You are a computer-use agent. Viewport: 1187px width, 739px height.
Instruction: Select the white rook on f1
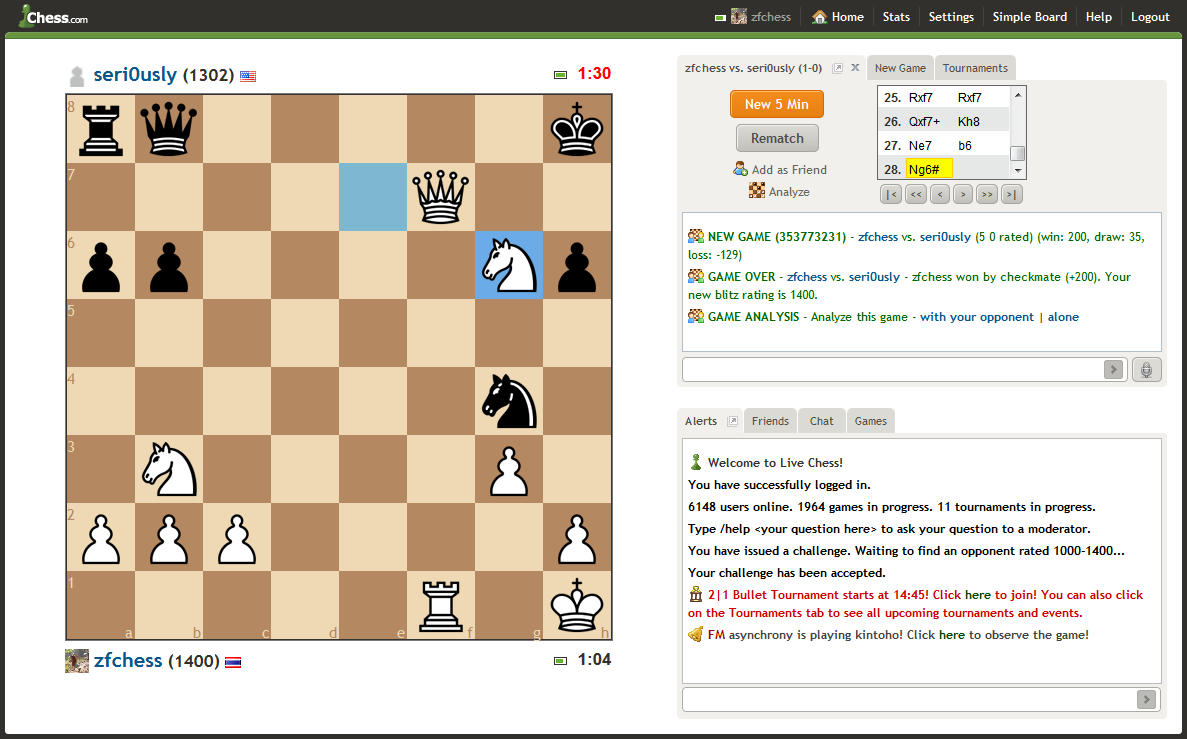[441, 606]
